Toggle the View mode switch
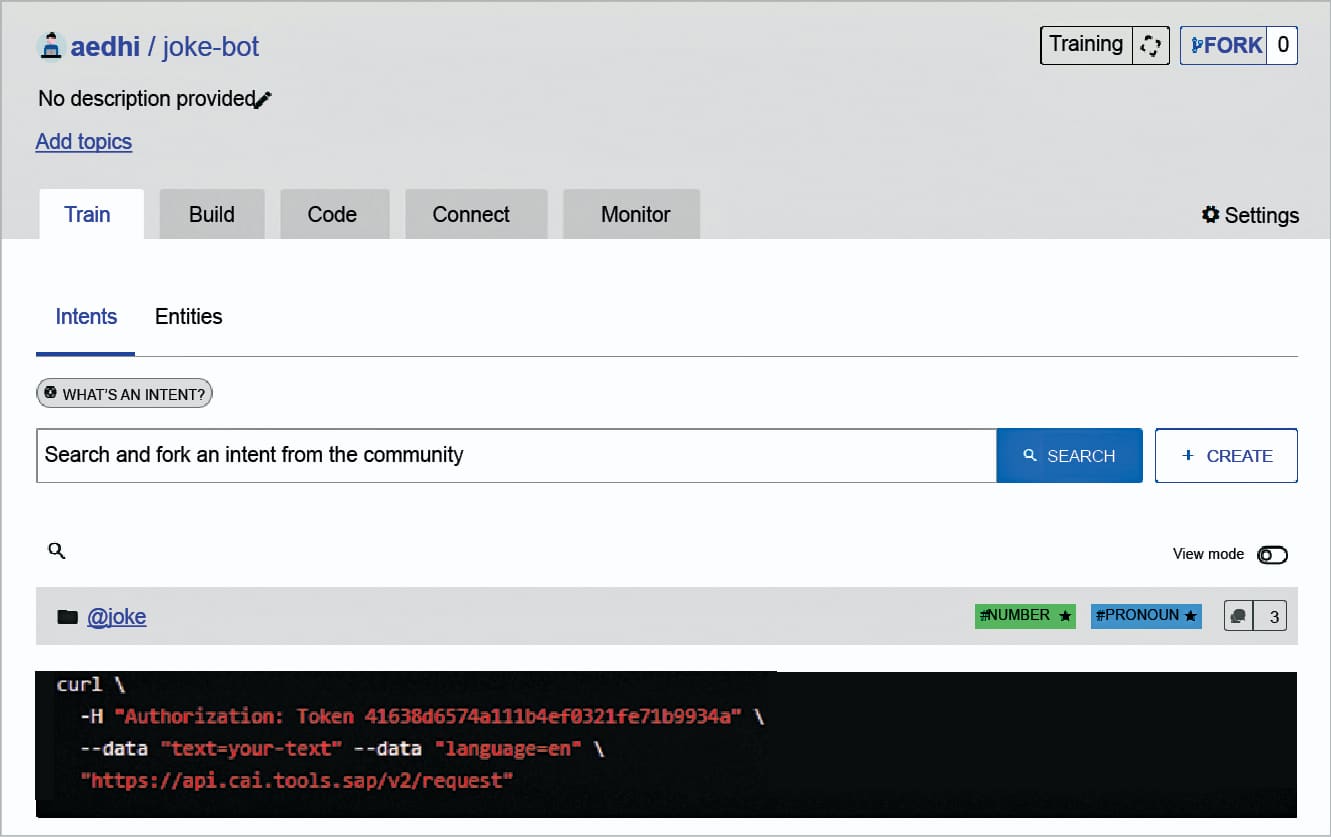Image resolution: width=1331 pixels, height=837 pixels. pyautogui.click(x=1272, y=554)
